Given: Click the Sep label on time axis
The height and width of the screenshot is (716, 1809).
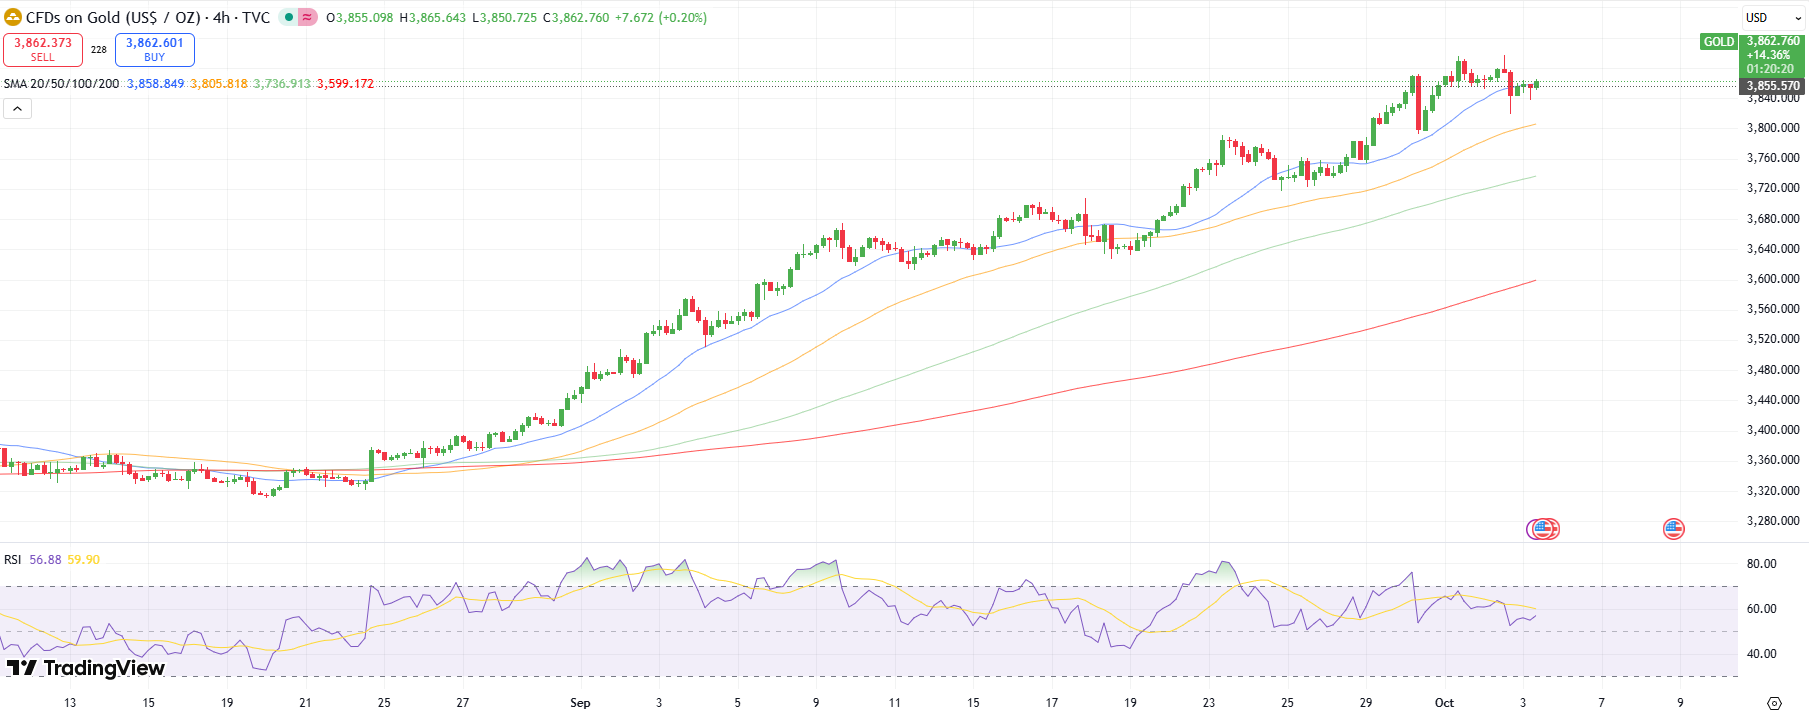Looking at the screenshot, I should click(x=580, y=703).
